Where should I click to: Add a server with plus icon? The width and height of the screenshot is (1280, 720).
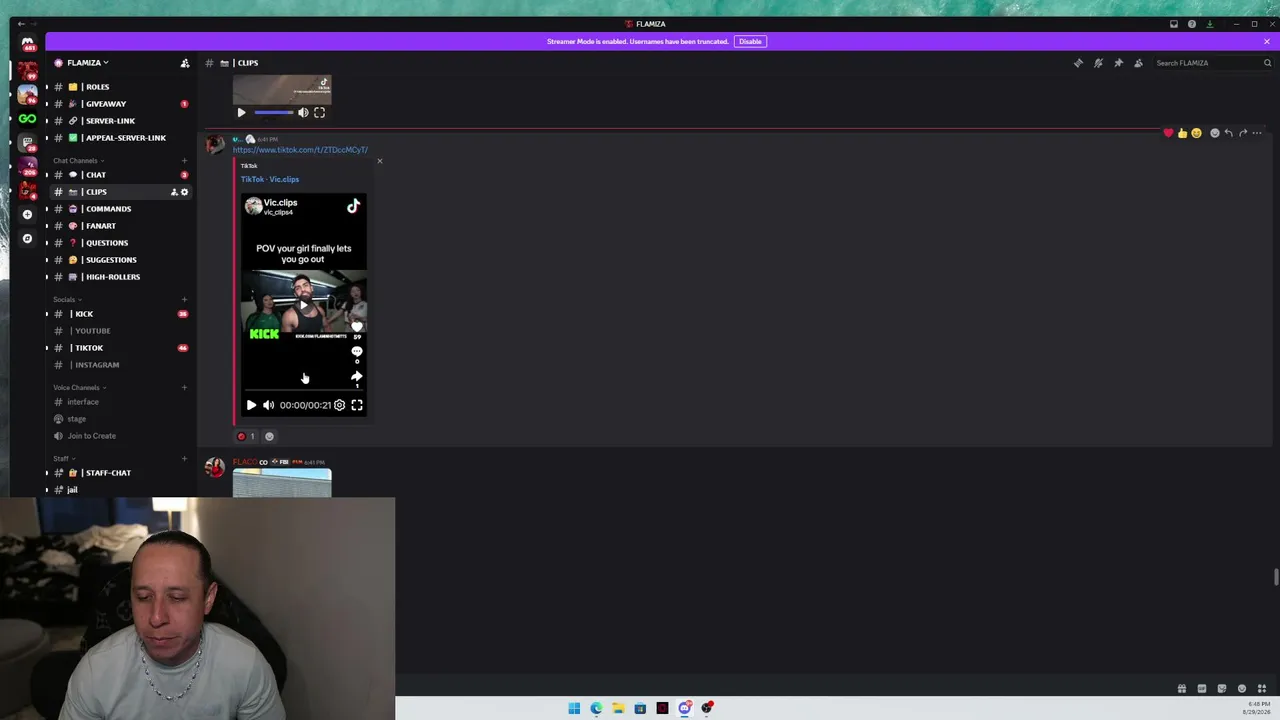(27, 214)
